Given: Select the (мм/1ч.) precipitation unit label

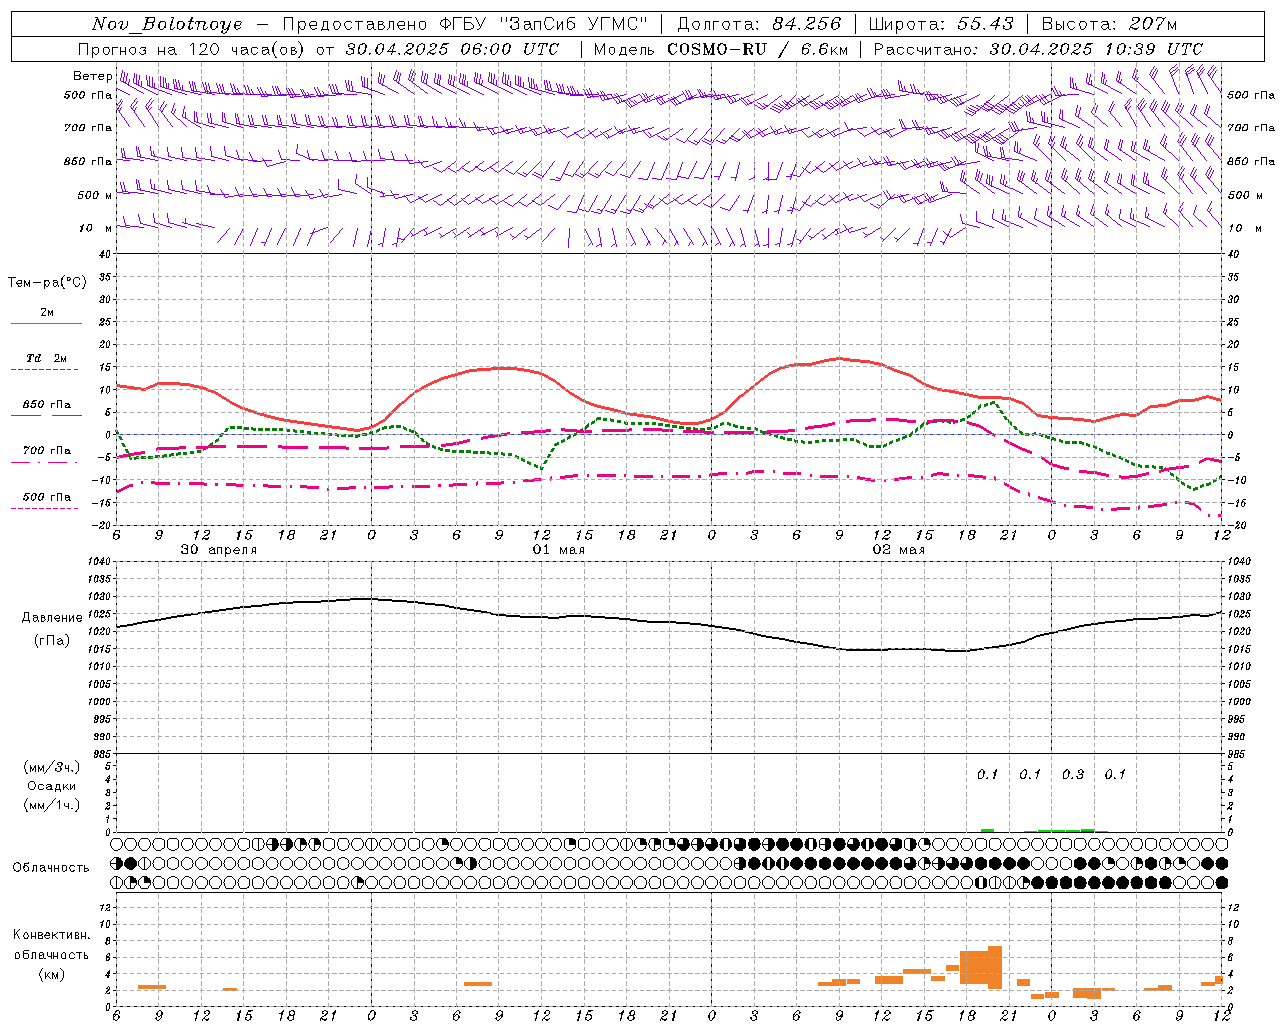Looking at the screenshot, I should tap(51, 805).
